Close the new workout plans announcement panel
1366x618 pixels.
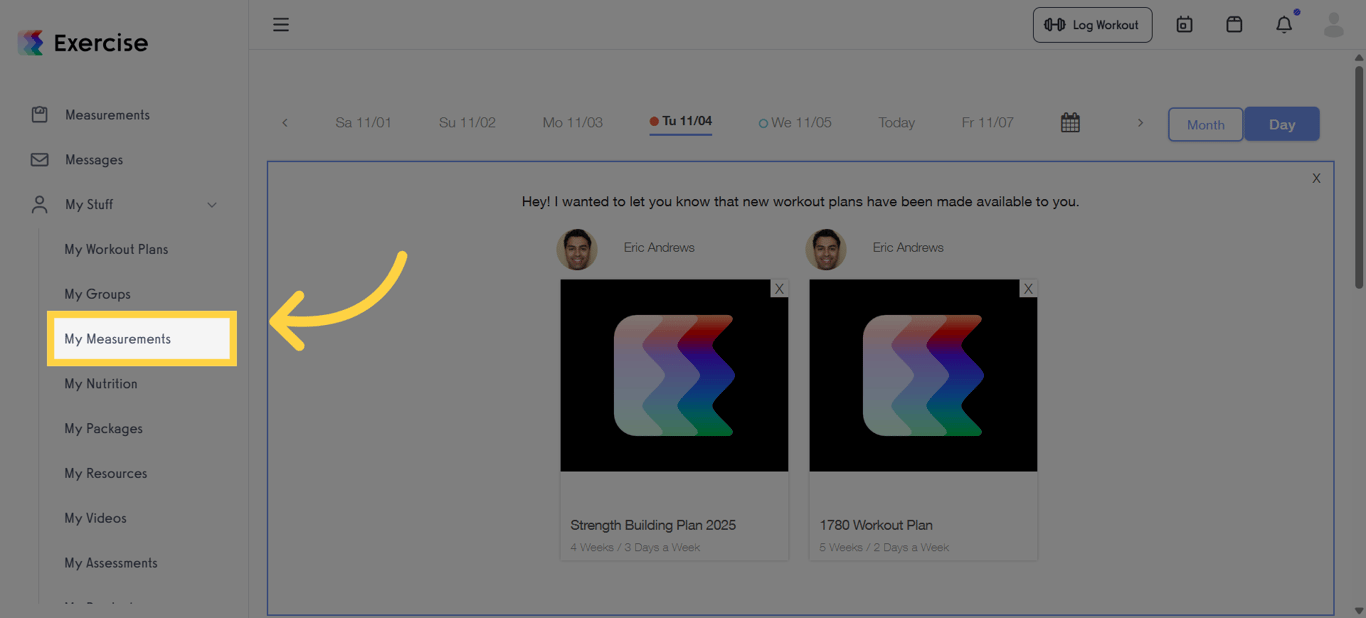[1316, 178]
